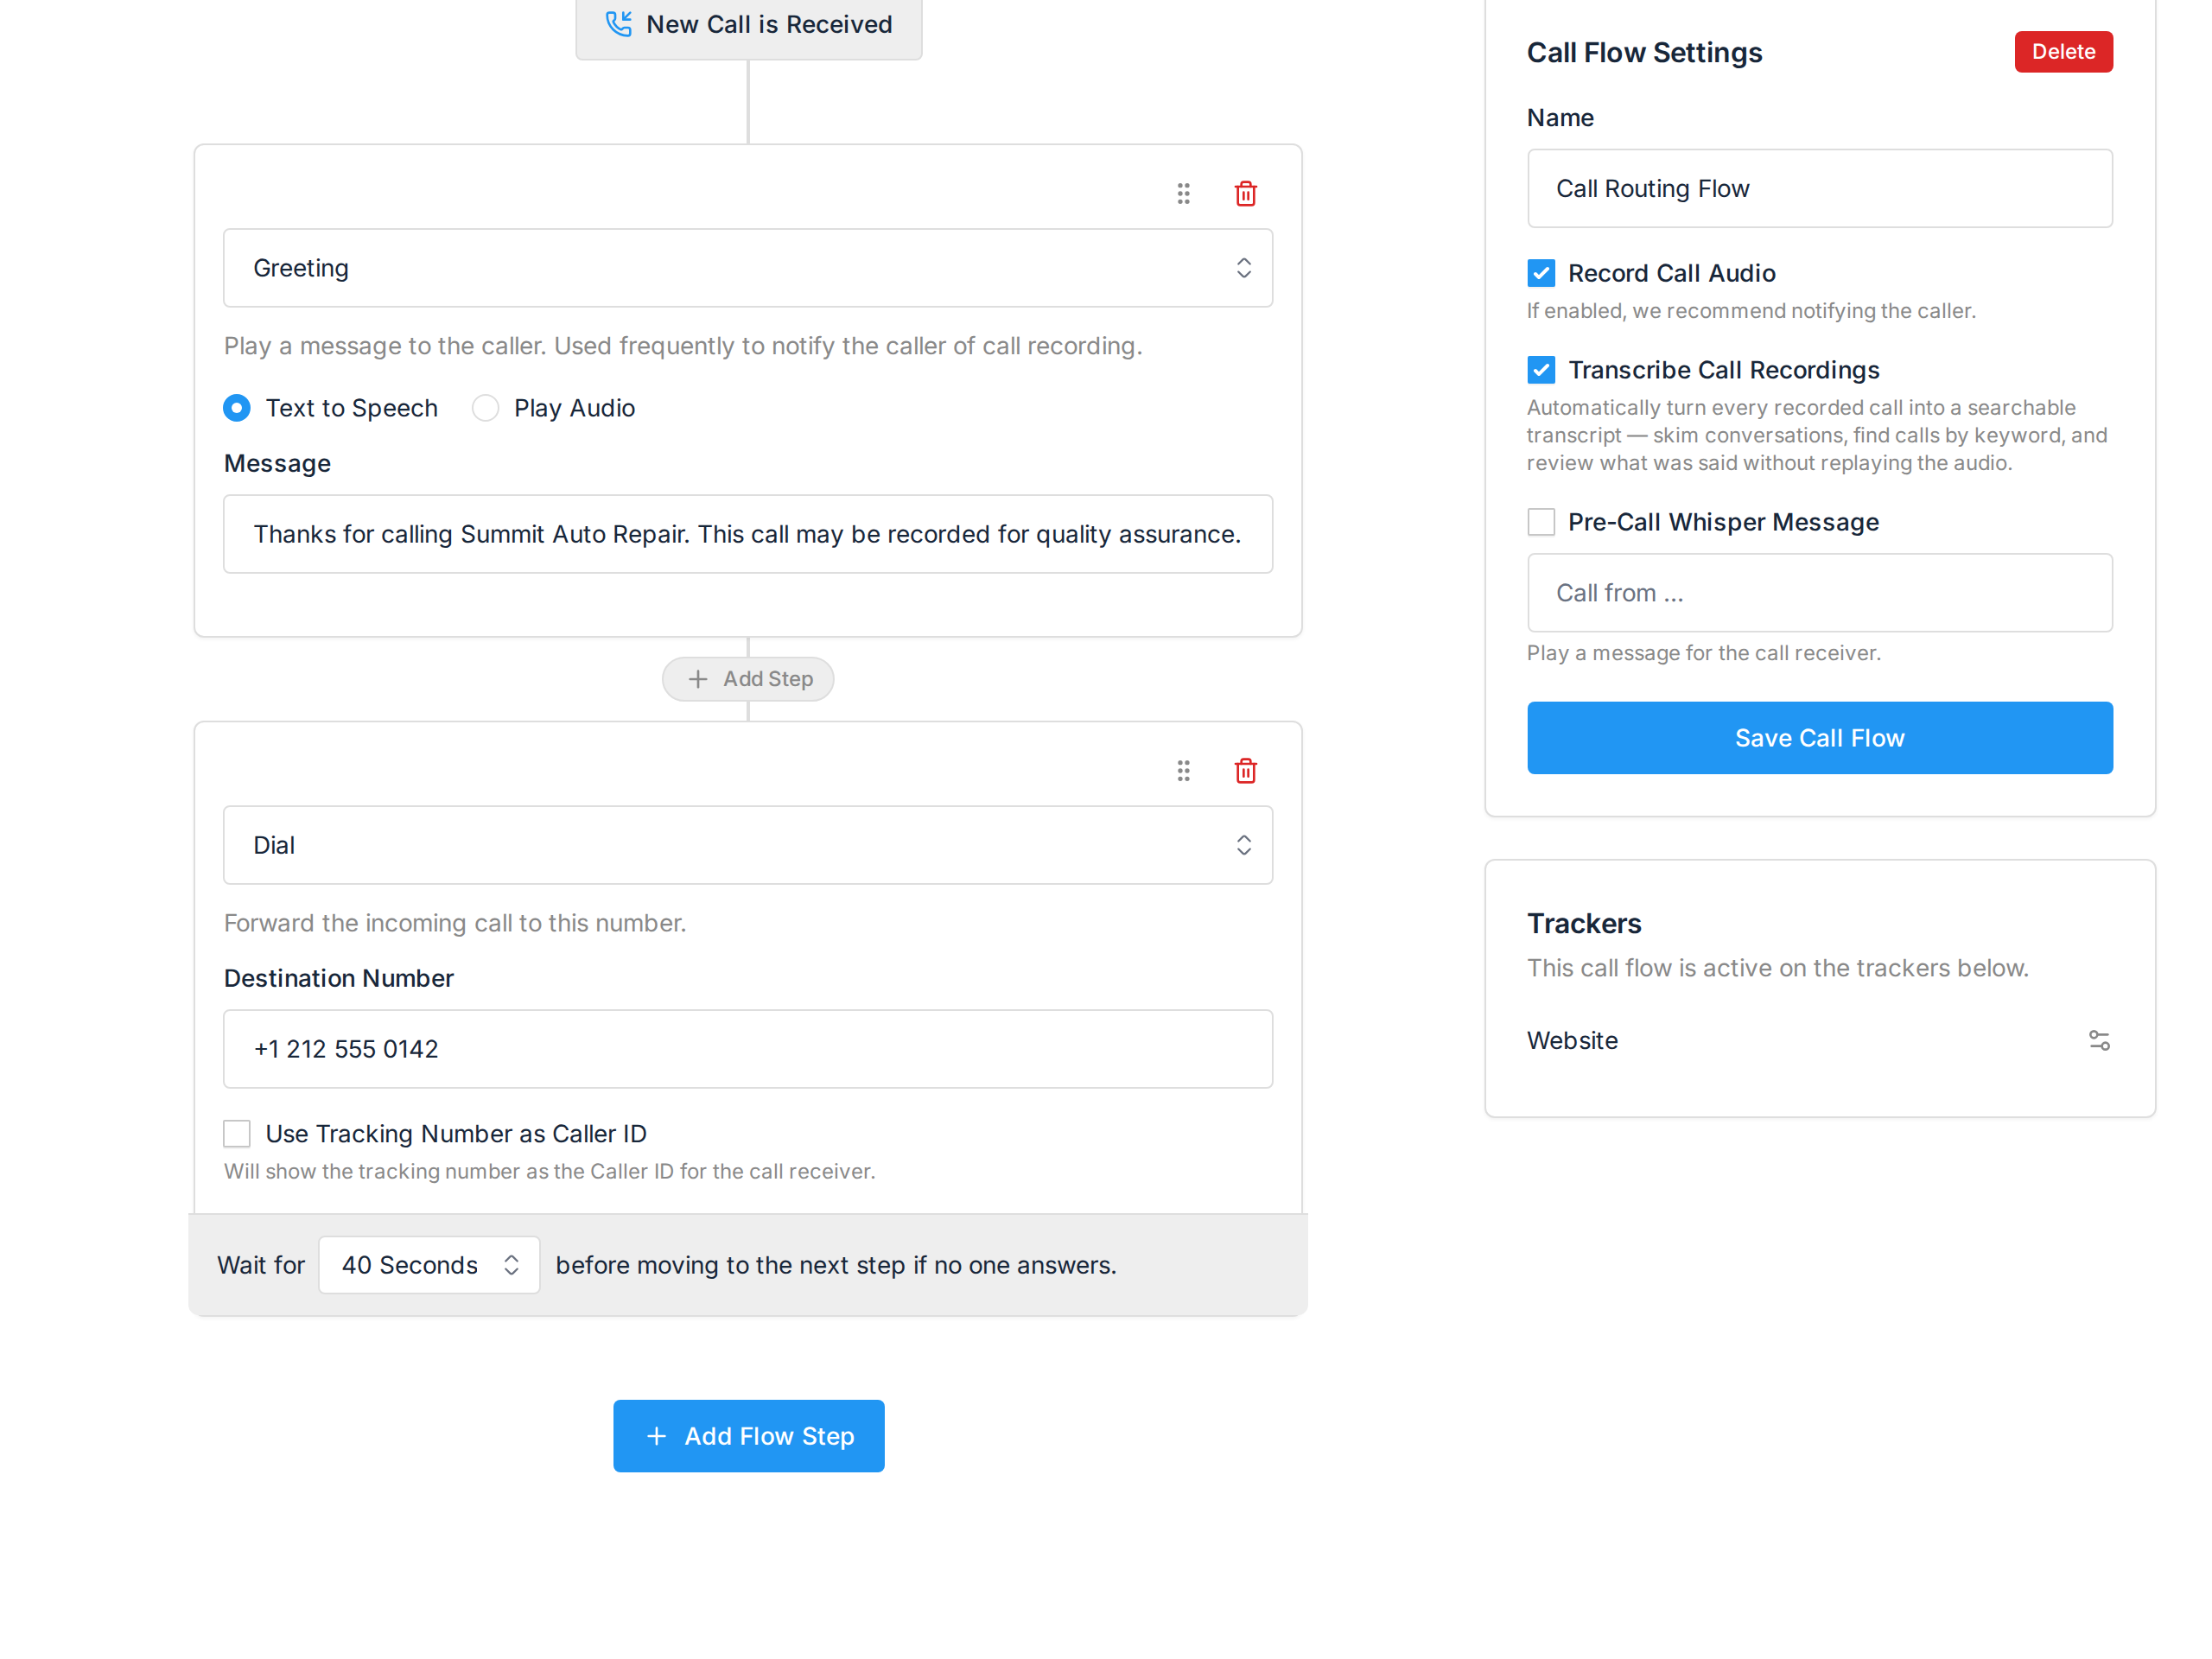Click the whisper message Call from field
This screenshot has height=1659, width=2212.
pos(1819,593)
